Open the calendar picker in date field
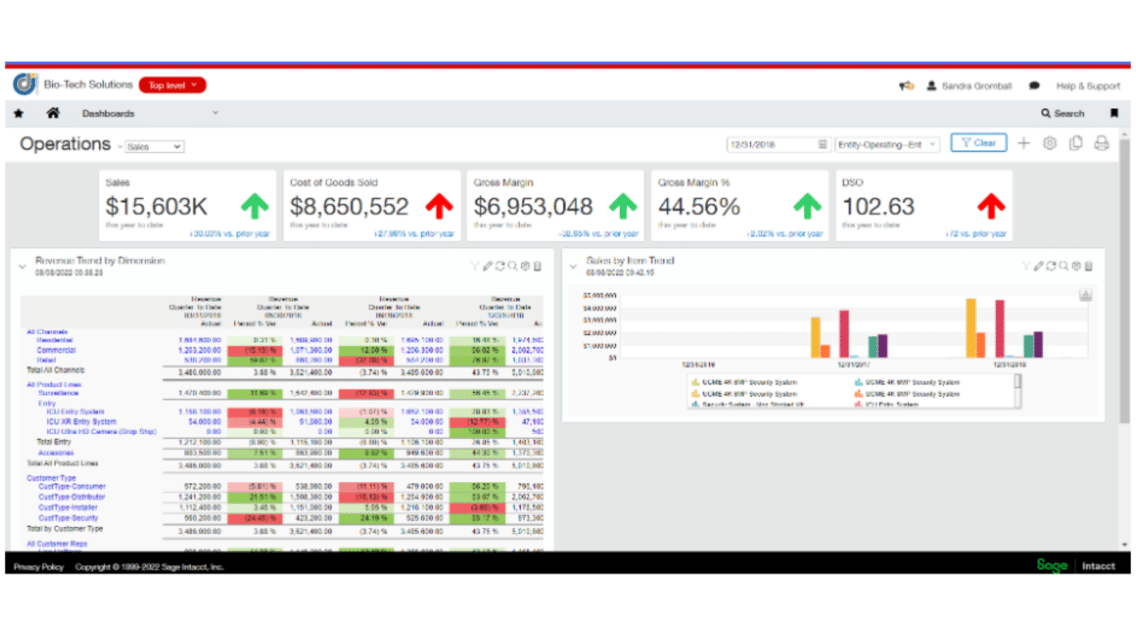Image resolution: width=1136 pixels, height=639 pixels. tap(822, 144)
